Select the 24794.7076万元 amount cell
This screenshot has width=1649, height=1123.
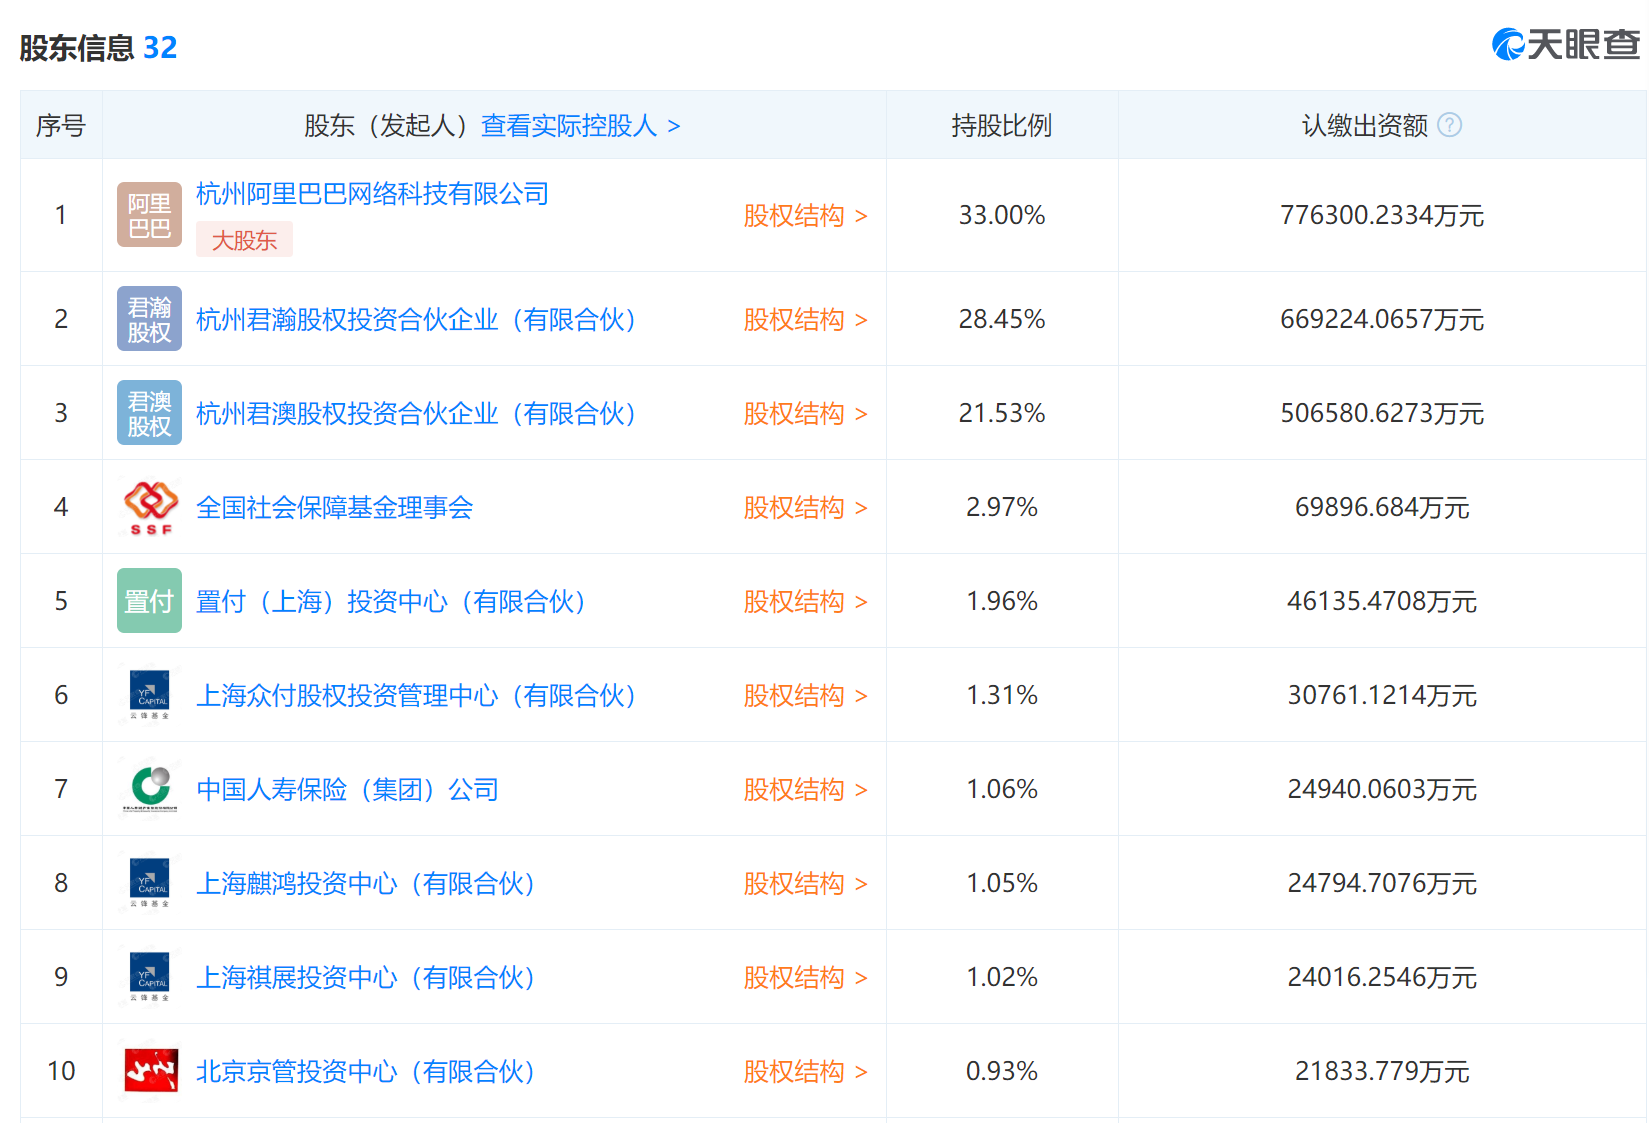coord(1382,884)
